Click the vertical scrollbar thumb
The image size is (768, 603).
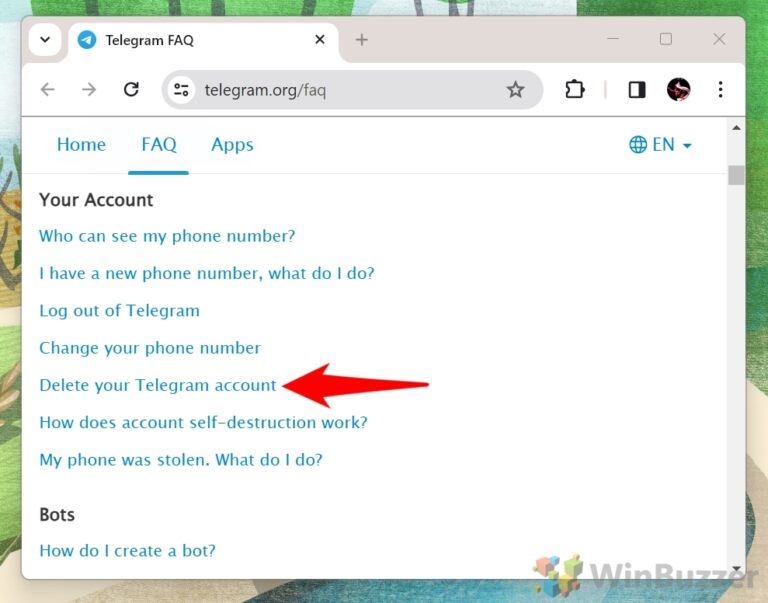[736, 175]
